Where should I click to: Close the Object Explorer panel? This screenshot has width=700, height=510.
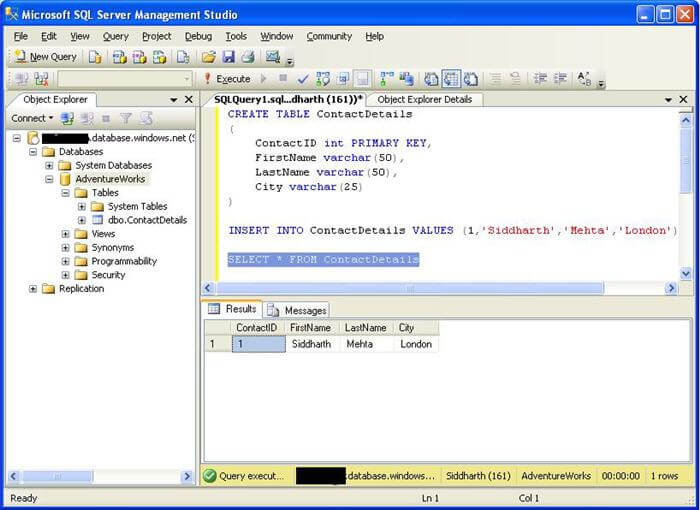[188, 99]
